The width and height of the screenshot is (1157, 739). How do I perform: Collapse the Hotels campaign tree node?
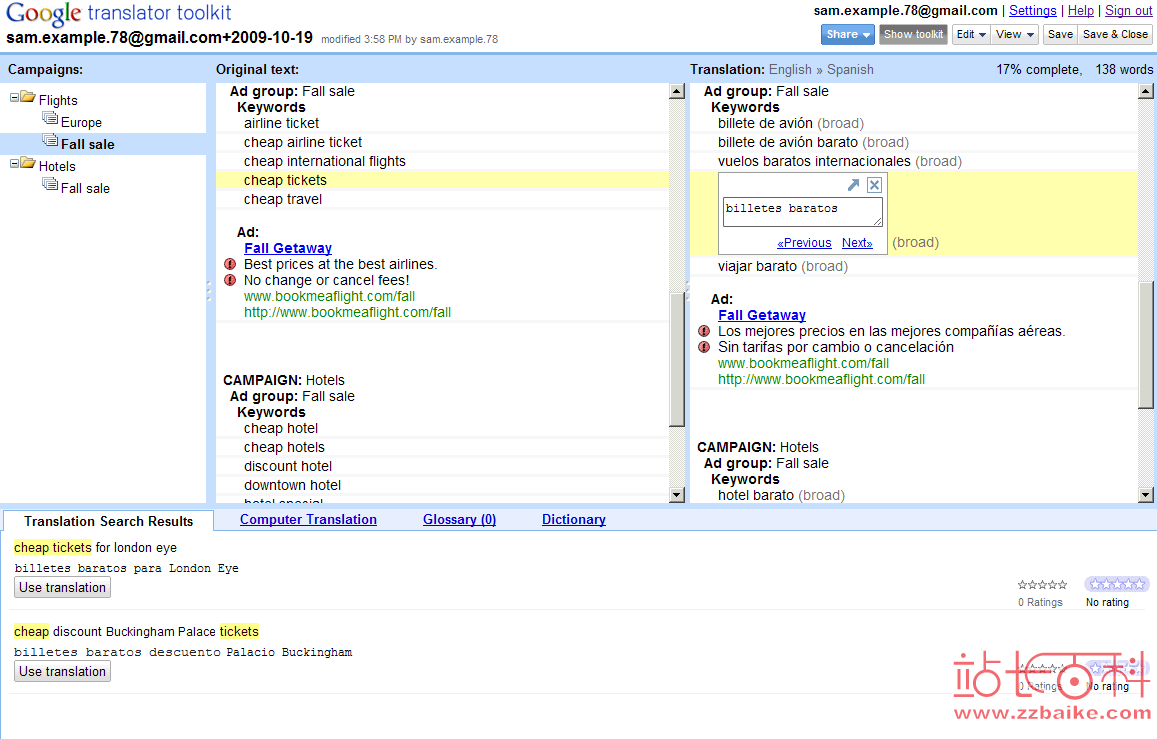click(x=14, y=164)
